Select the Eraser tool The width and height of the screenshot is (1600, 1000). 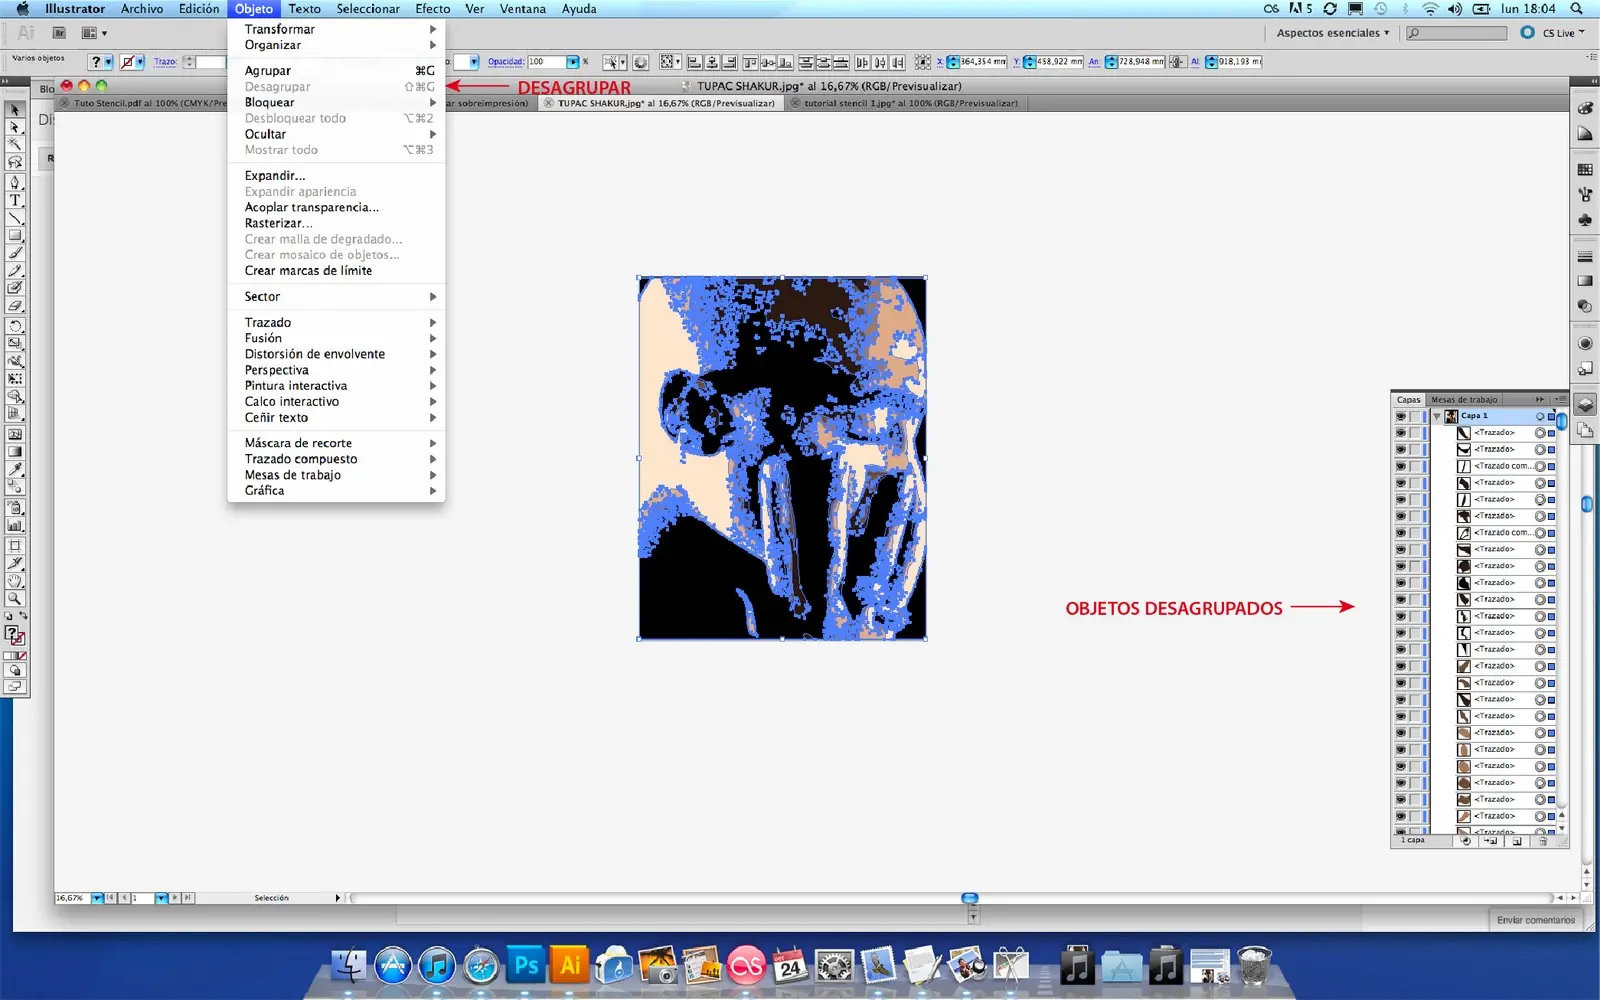tap(14, 306)
